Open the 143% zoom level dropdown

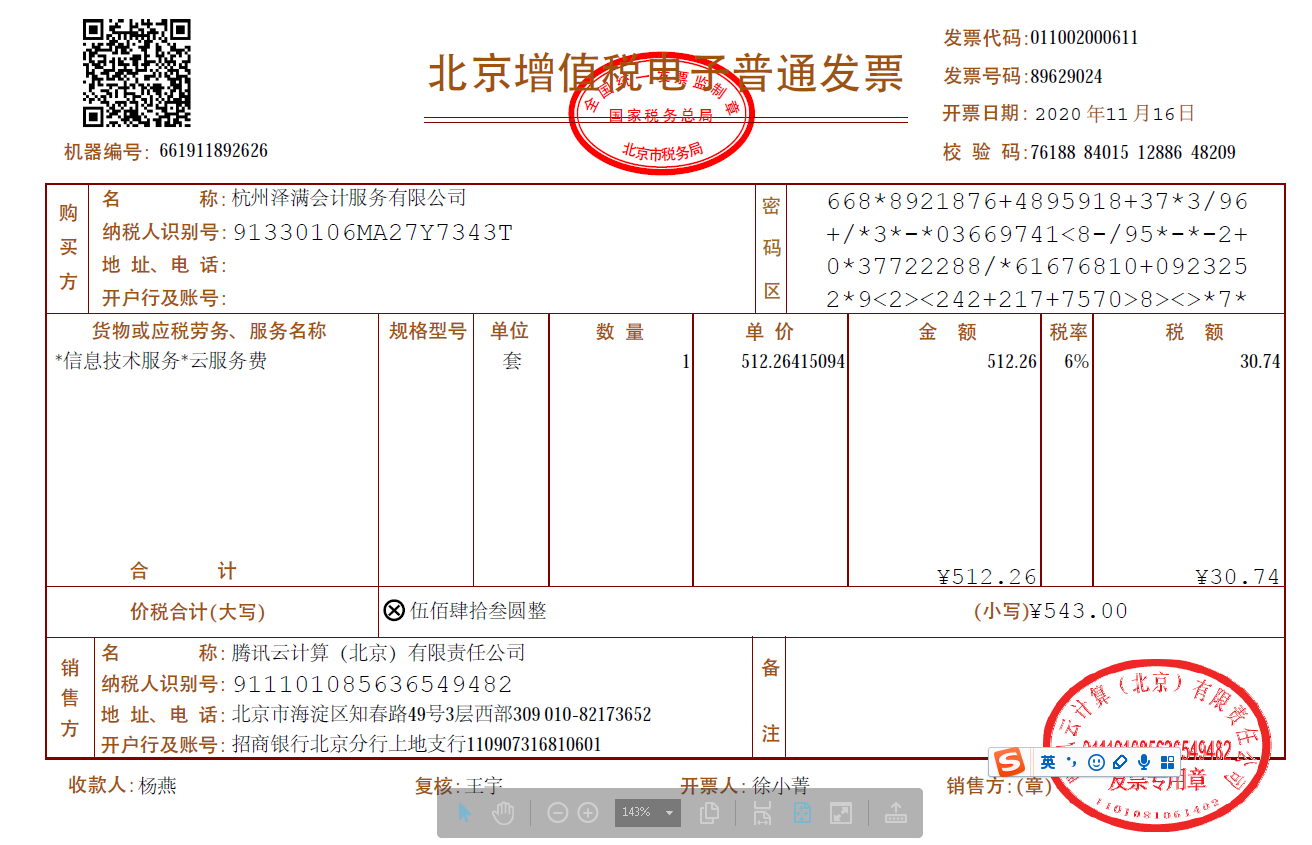tap(669, 813)
